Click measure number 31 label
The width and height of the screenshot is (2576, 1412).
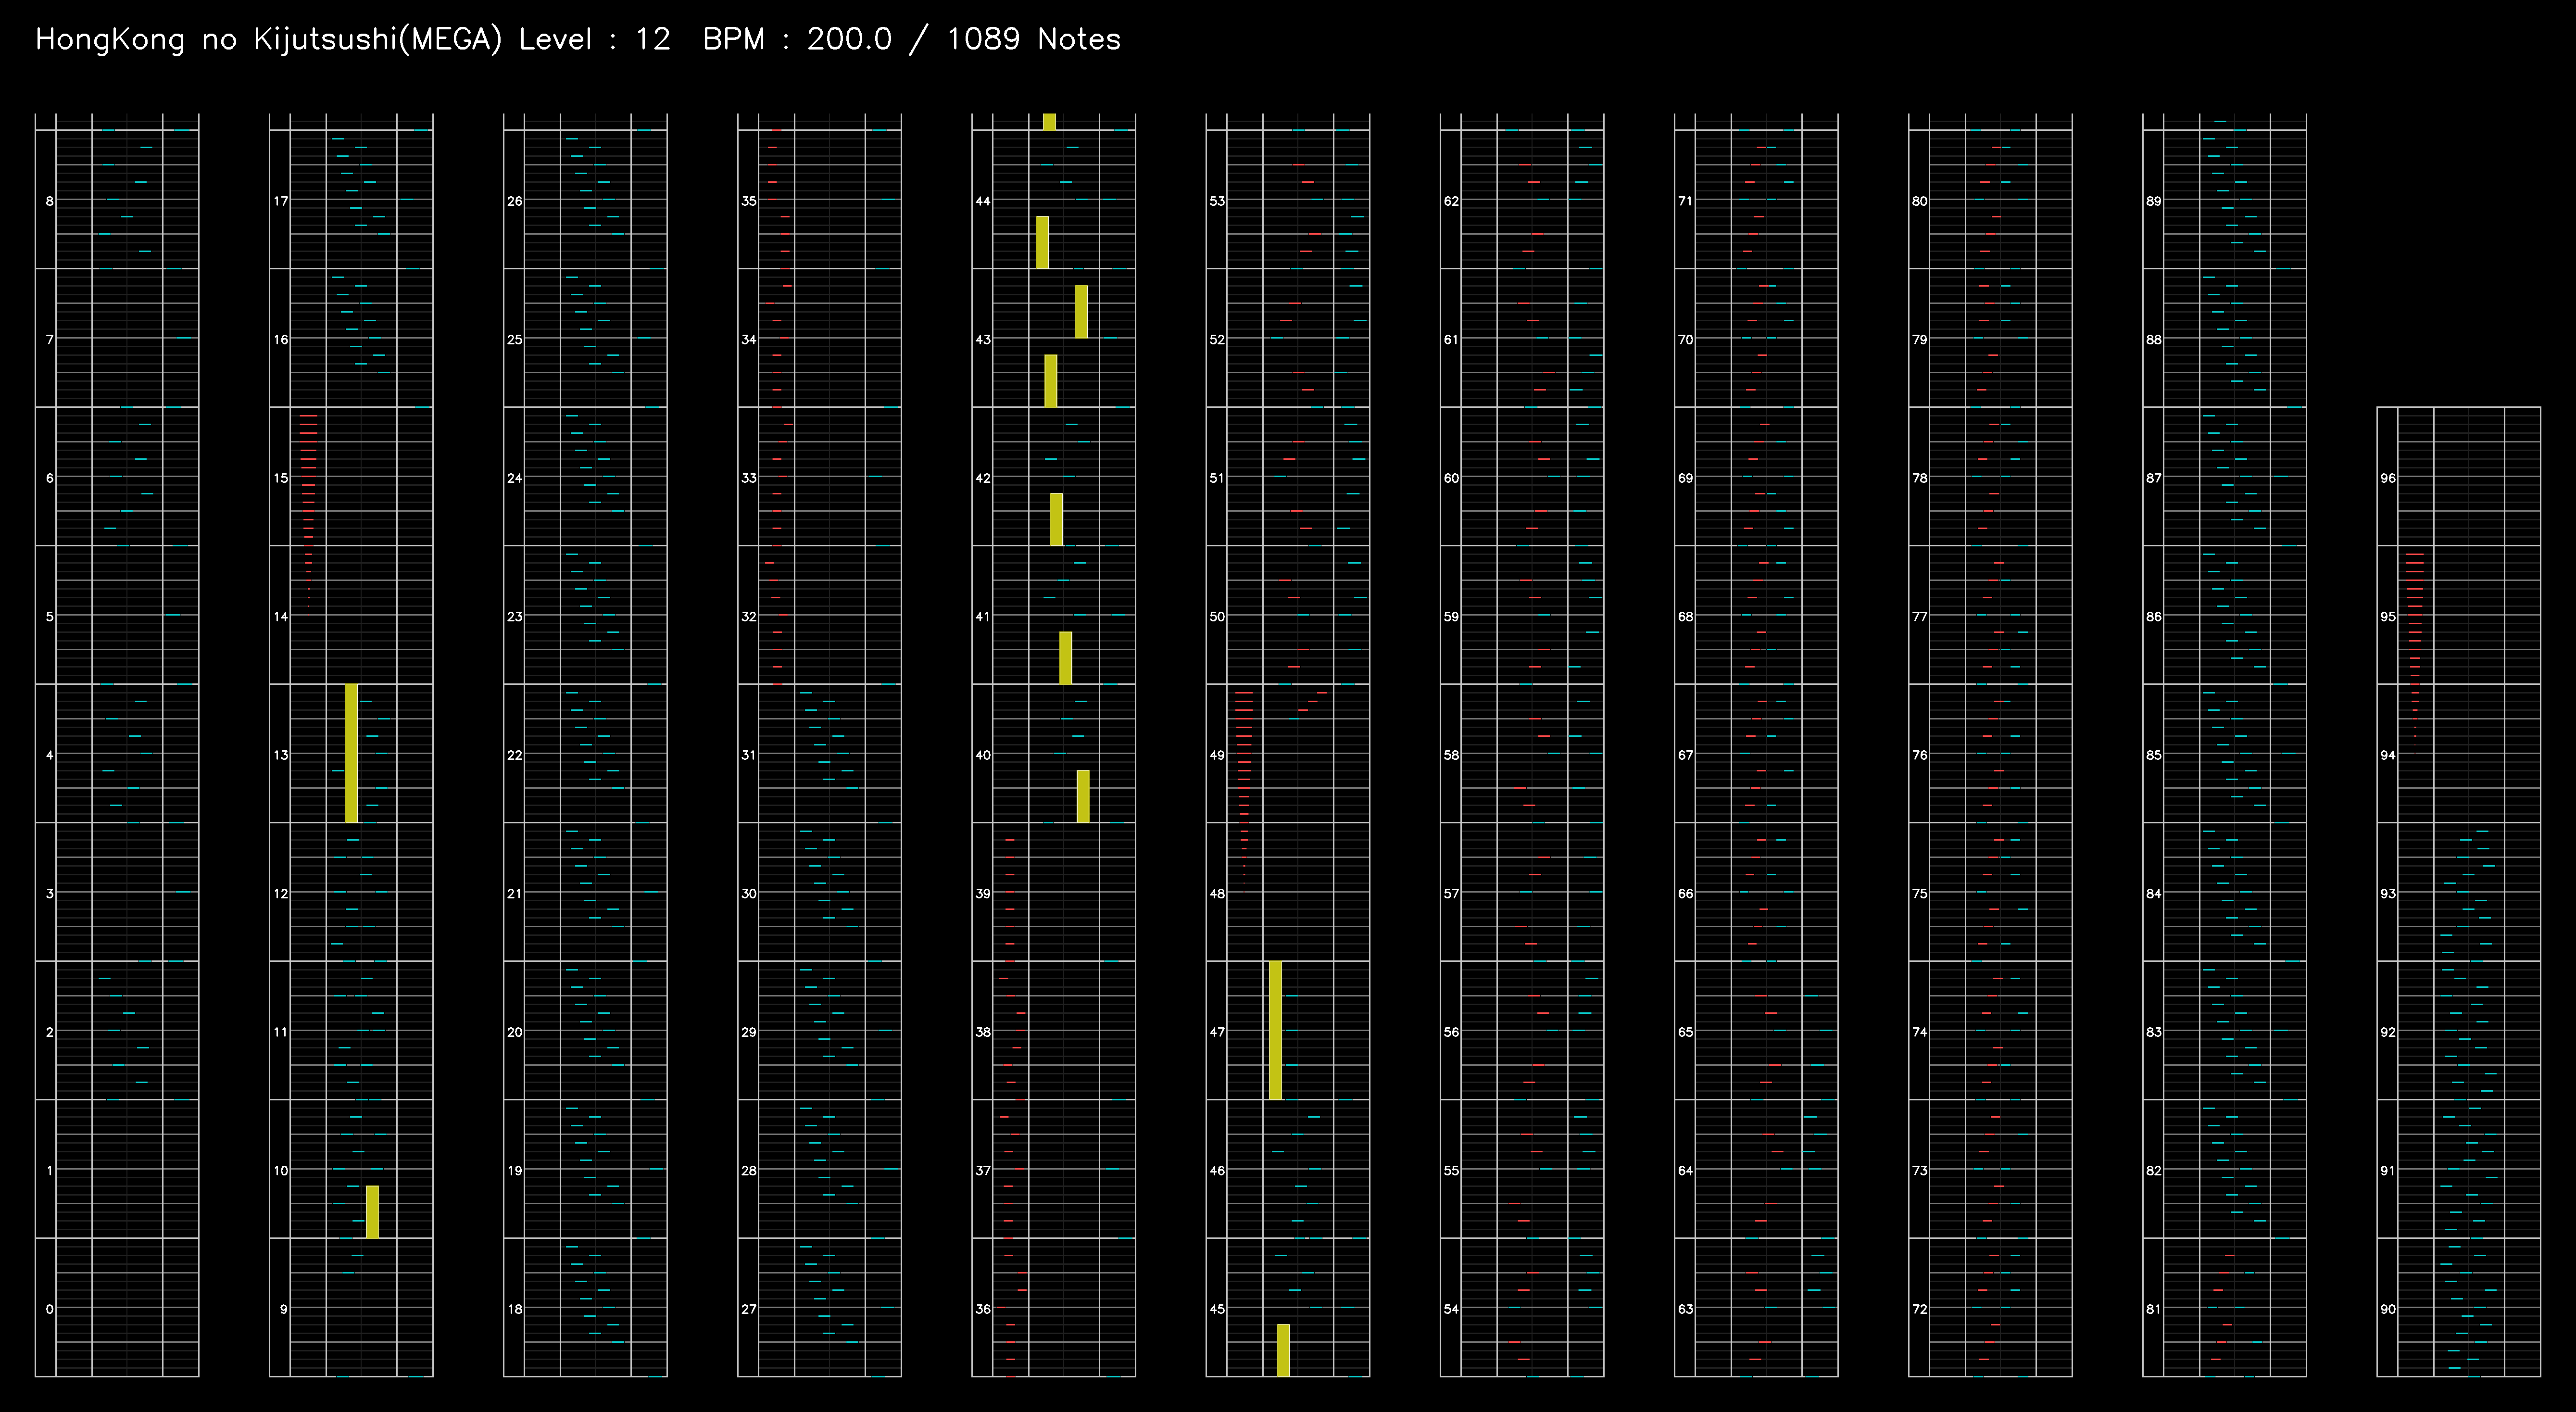748,755
